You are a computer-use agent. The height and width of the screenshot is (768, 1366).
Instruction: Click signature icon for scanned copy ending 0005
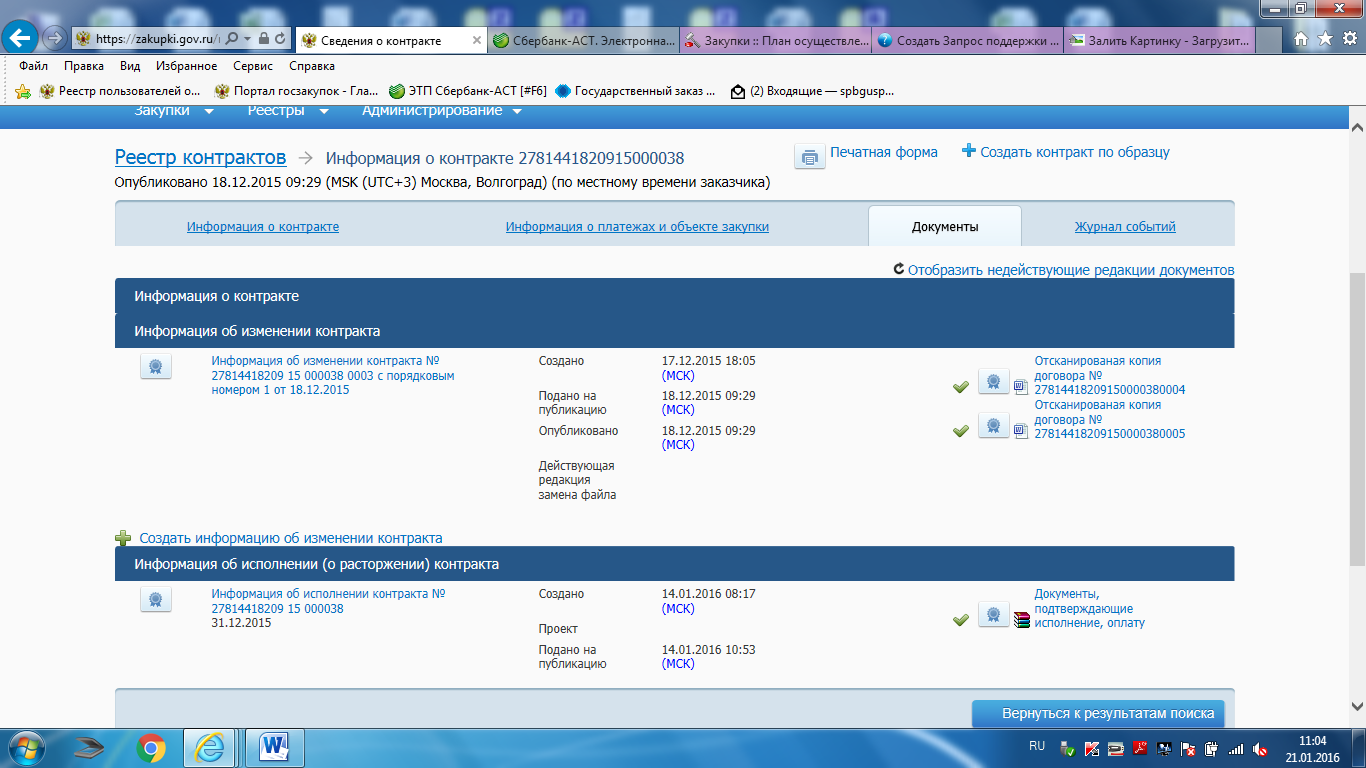993,425
